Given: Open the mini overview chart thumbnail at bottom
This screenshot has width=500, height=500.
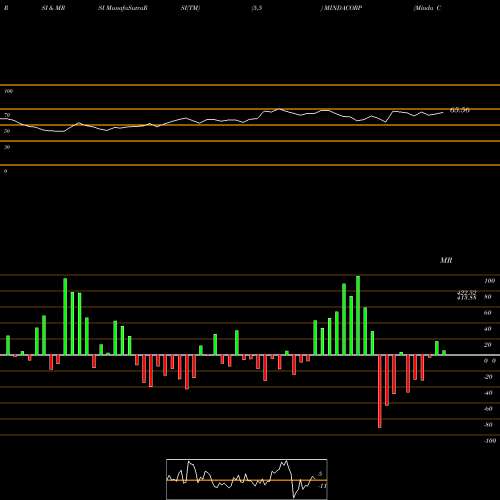Looking at the screenshot, I should [247, 479].
